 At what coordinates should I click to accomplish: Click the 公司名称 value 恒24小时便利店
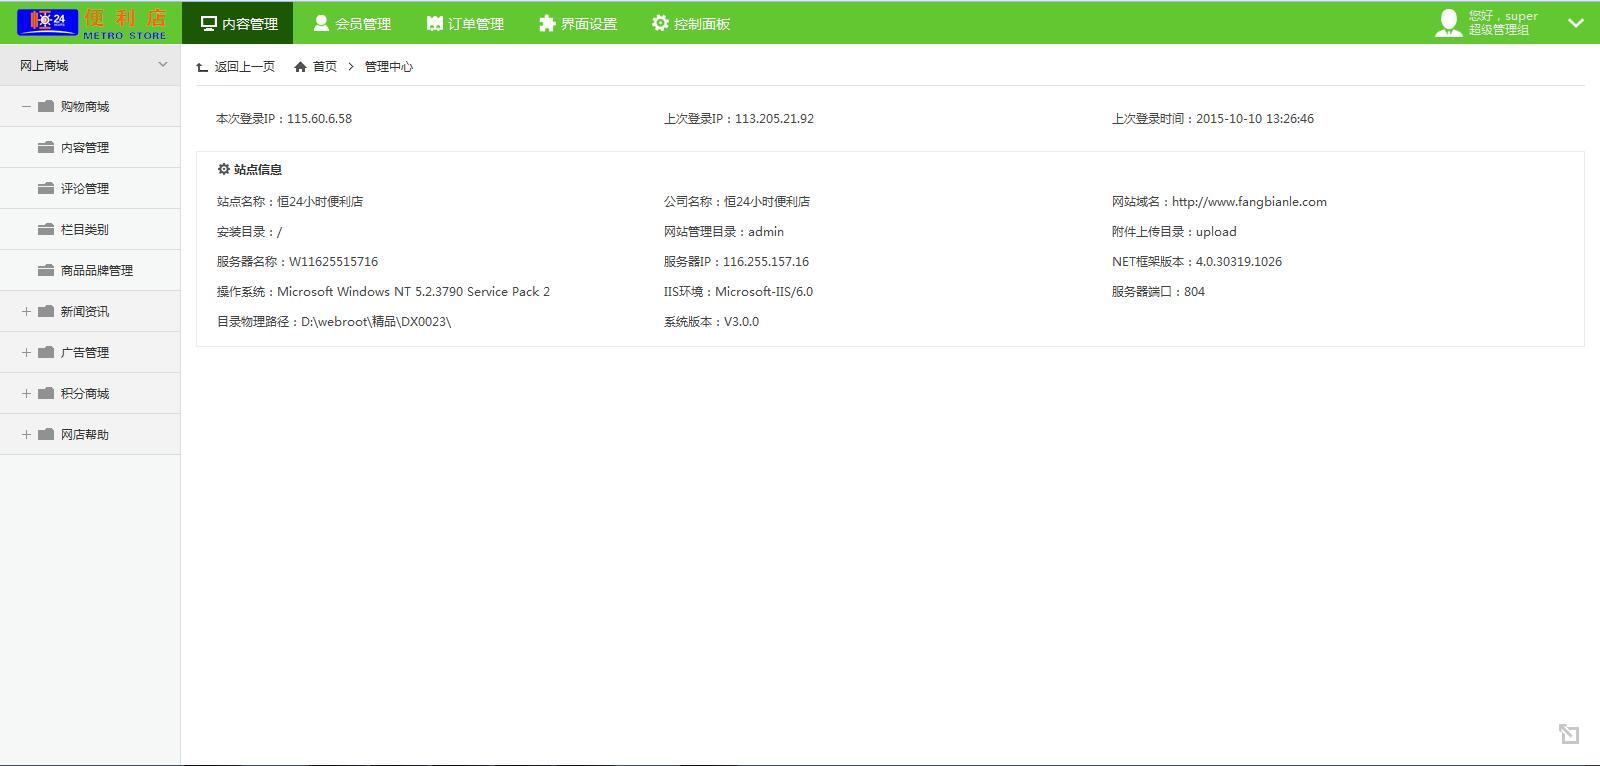(x=767, y=201)
